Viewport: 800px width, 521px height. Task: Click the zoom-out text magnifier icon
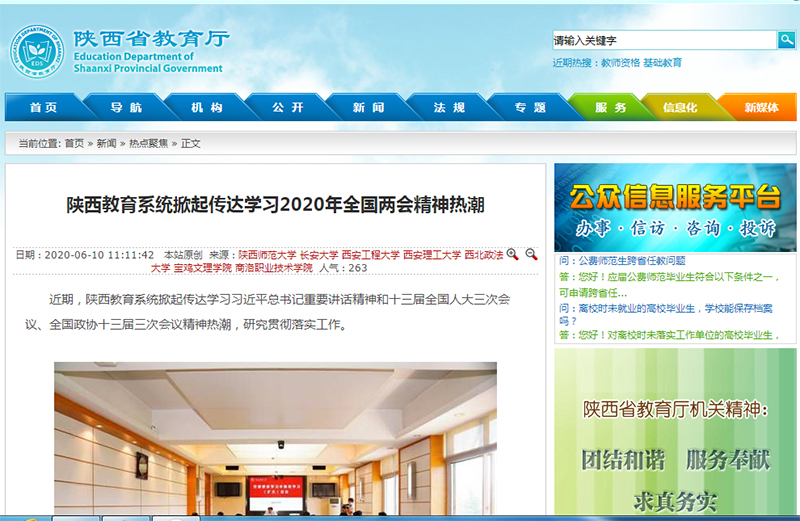(x=532, y=255)
